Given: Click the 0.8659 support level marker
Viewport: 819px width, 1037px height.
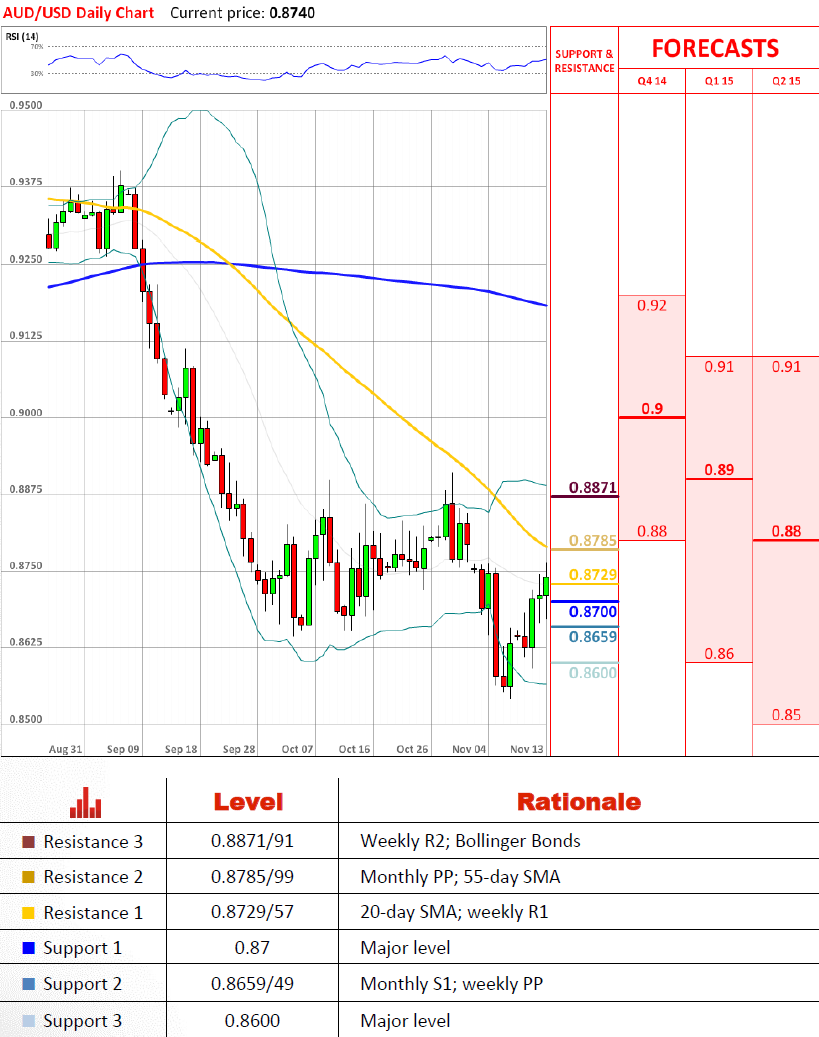Looking at the screenshot, I should tap(593, 637).
